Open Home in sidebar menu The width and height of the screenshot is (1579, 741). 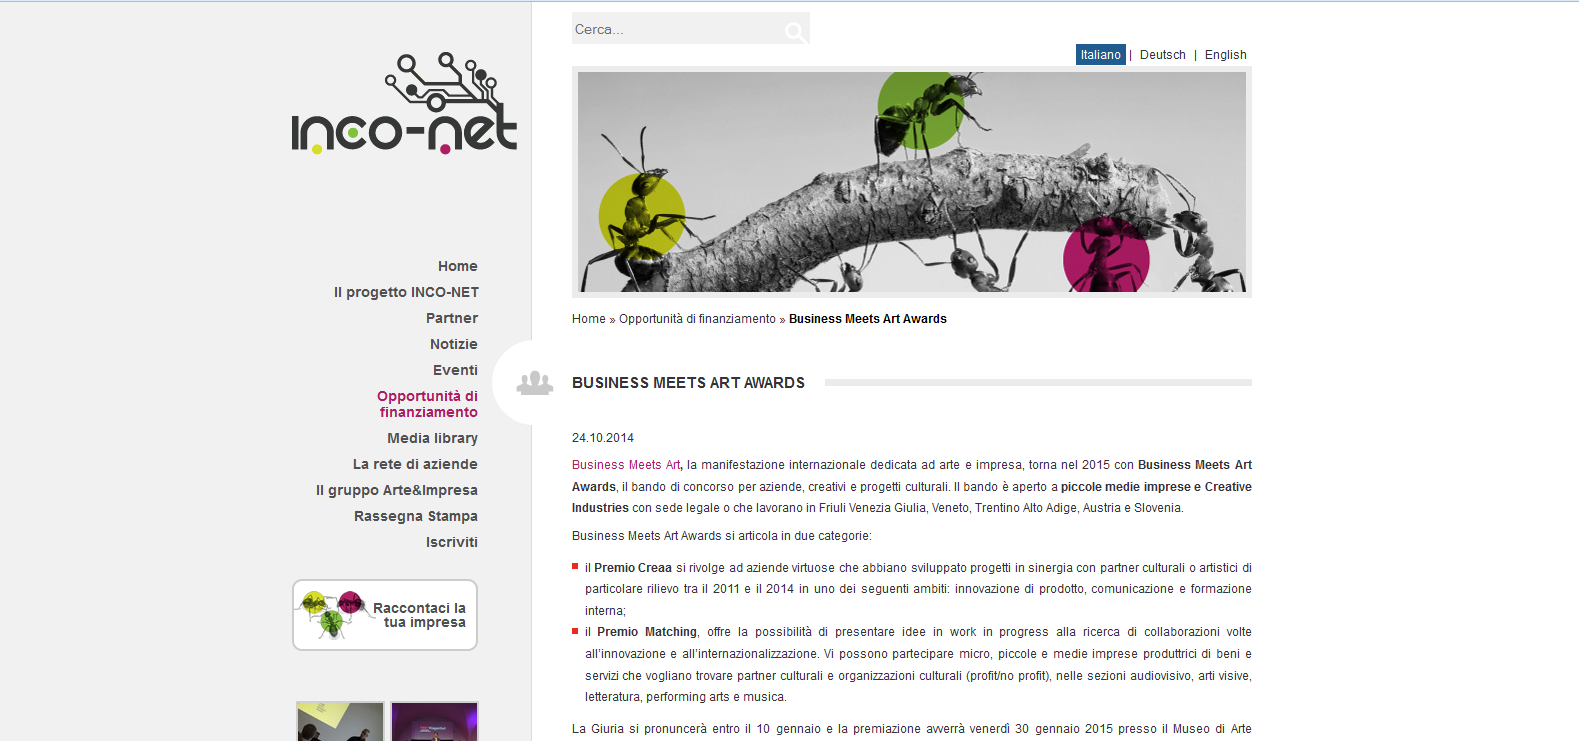pyautogui.click(x=458, y=266)
